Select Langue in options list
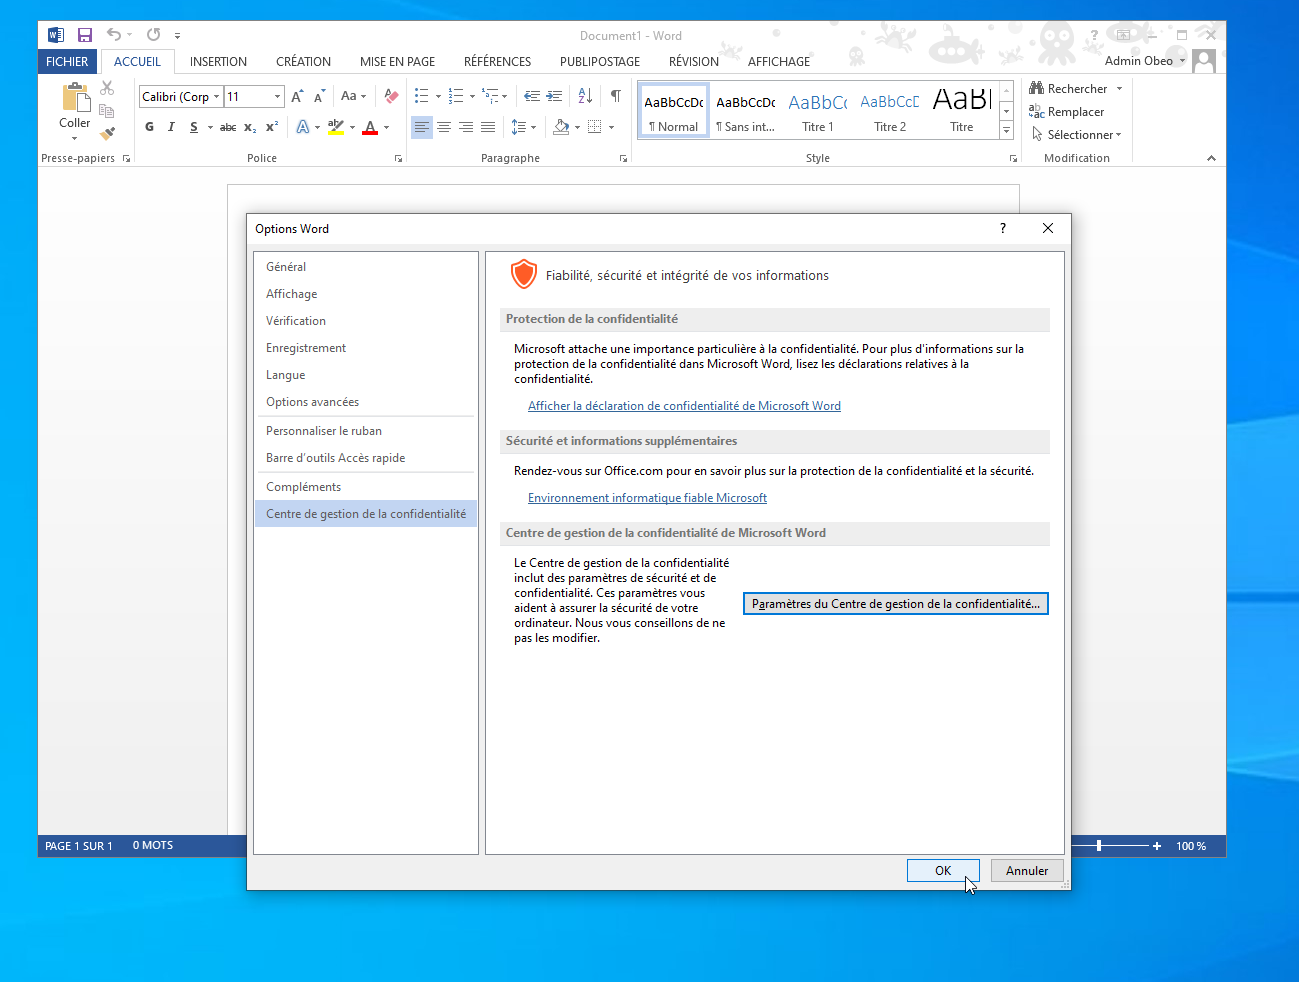Image resolution: width=1299 pixels, height=982 pixels. click(366, 375)
